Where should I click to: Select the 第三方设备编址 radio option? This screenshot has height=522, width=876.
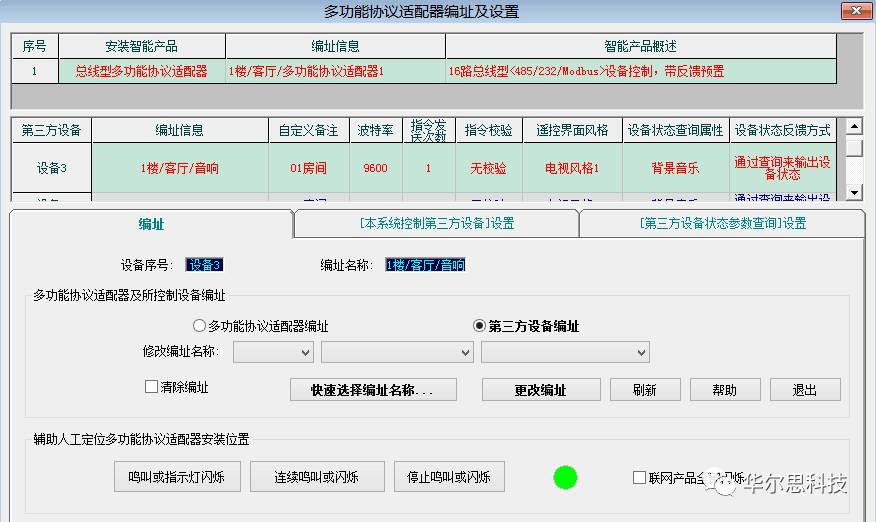[479, 326]
